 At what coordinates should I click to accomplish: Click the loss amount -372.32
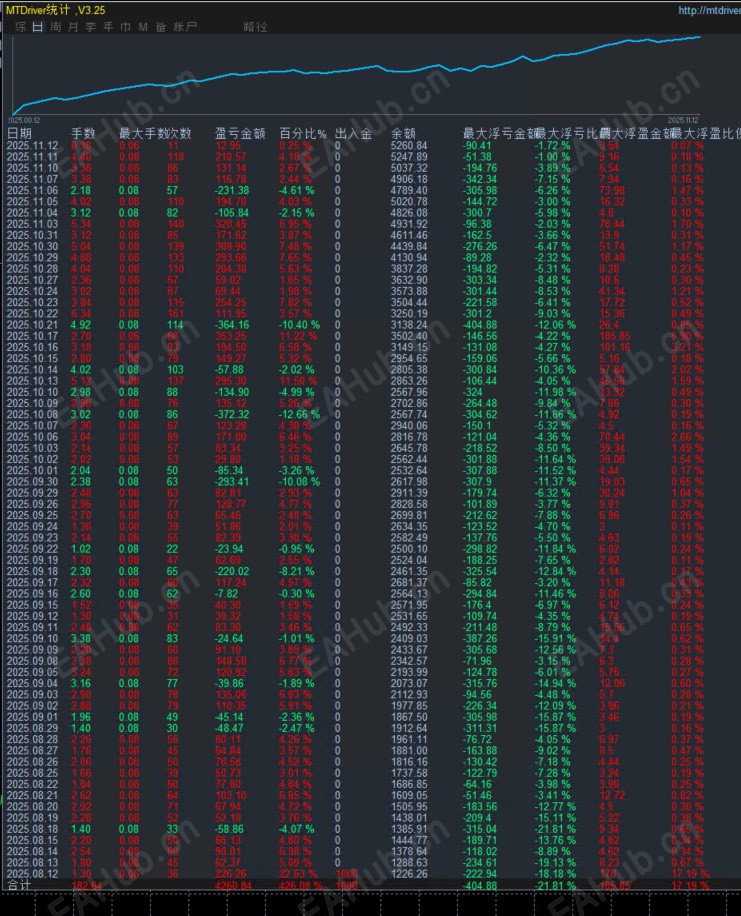tap(231, 414)
